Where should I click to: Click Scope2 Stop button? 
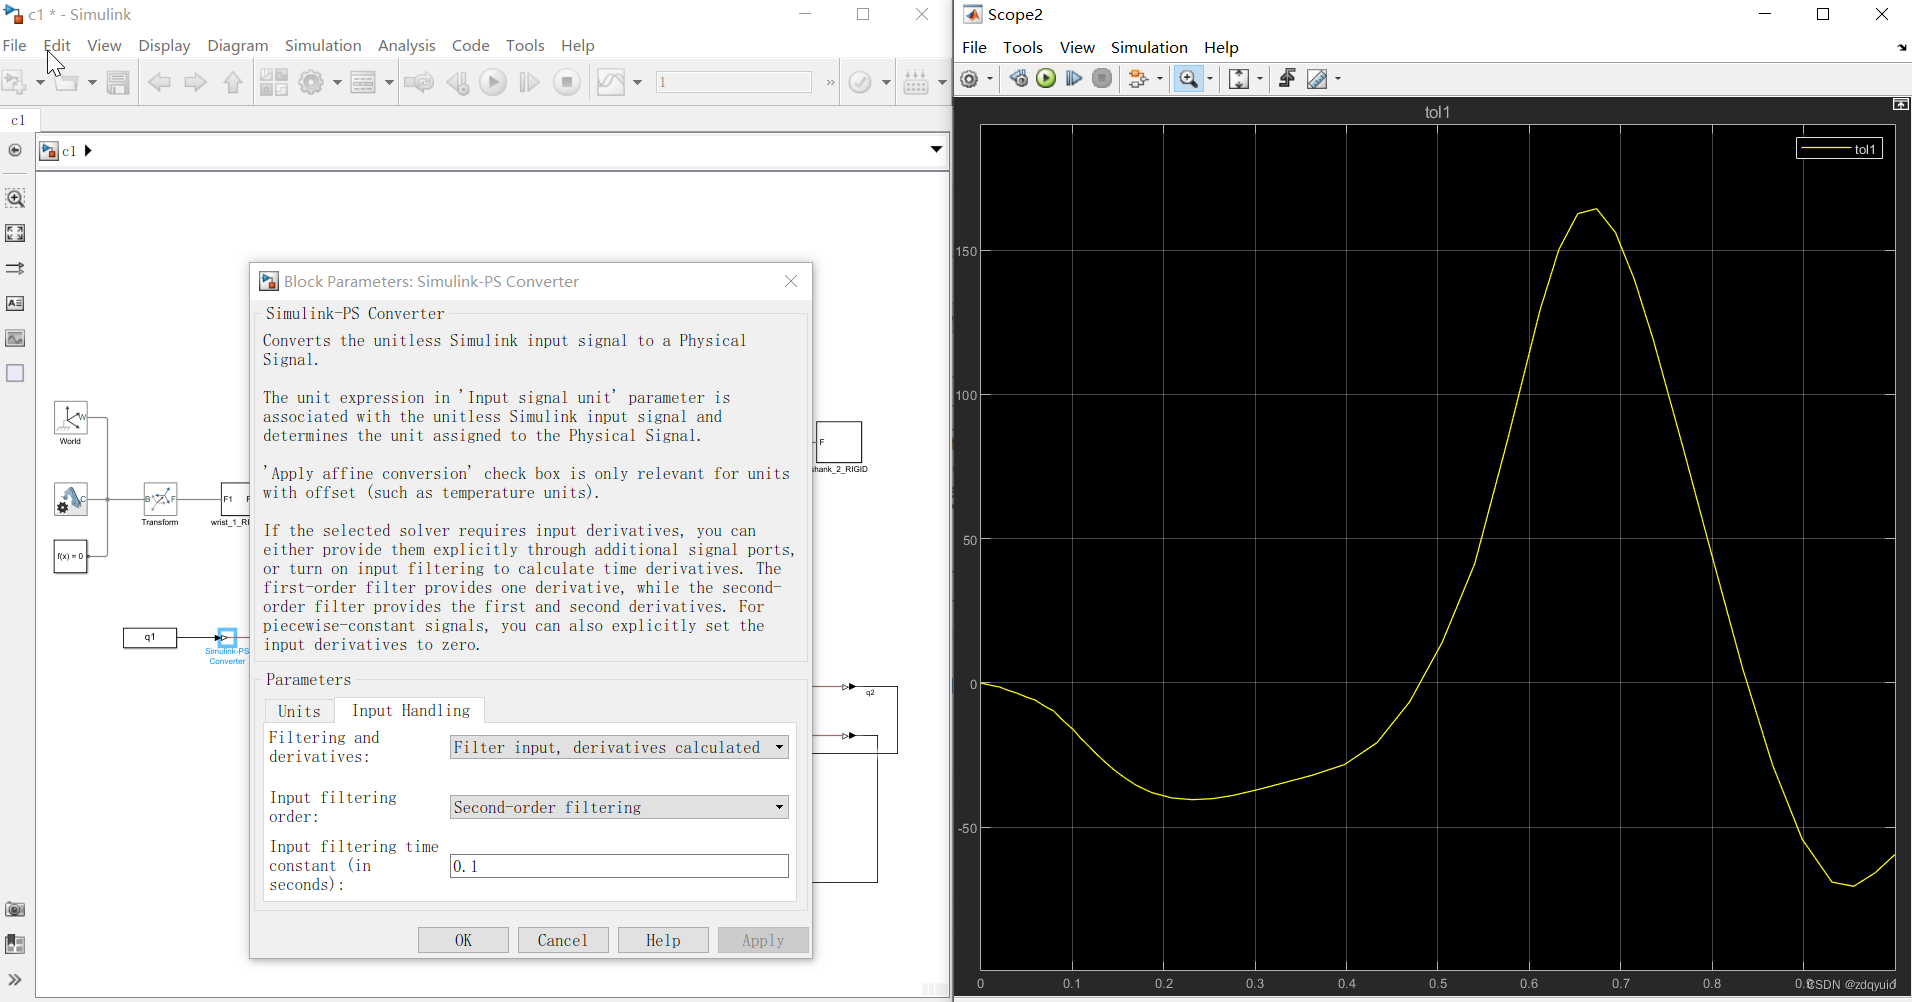click(x=1102, y=78)
